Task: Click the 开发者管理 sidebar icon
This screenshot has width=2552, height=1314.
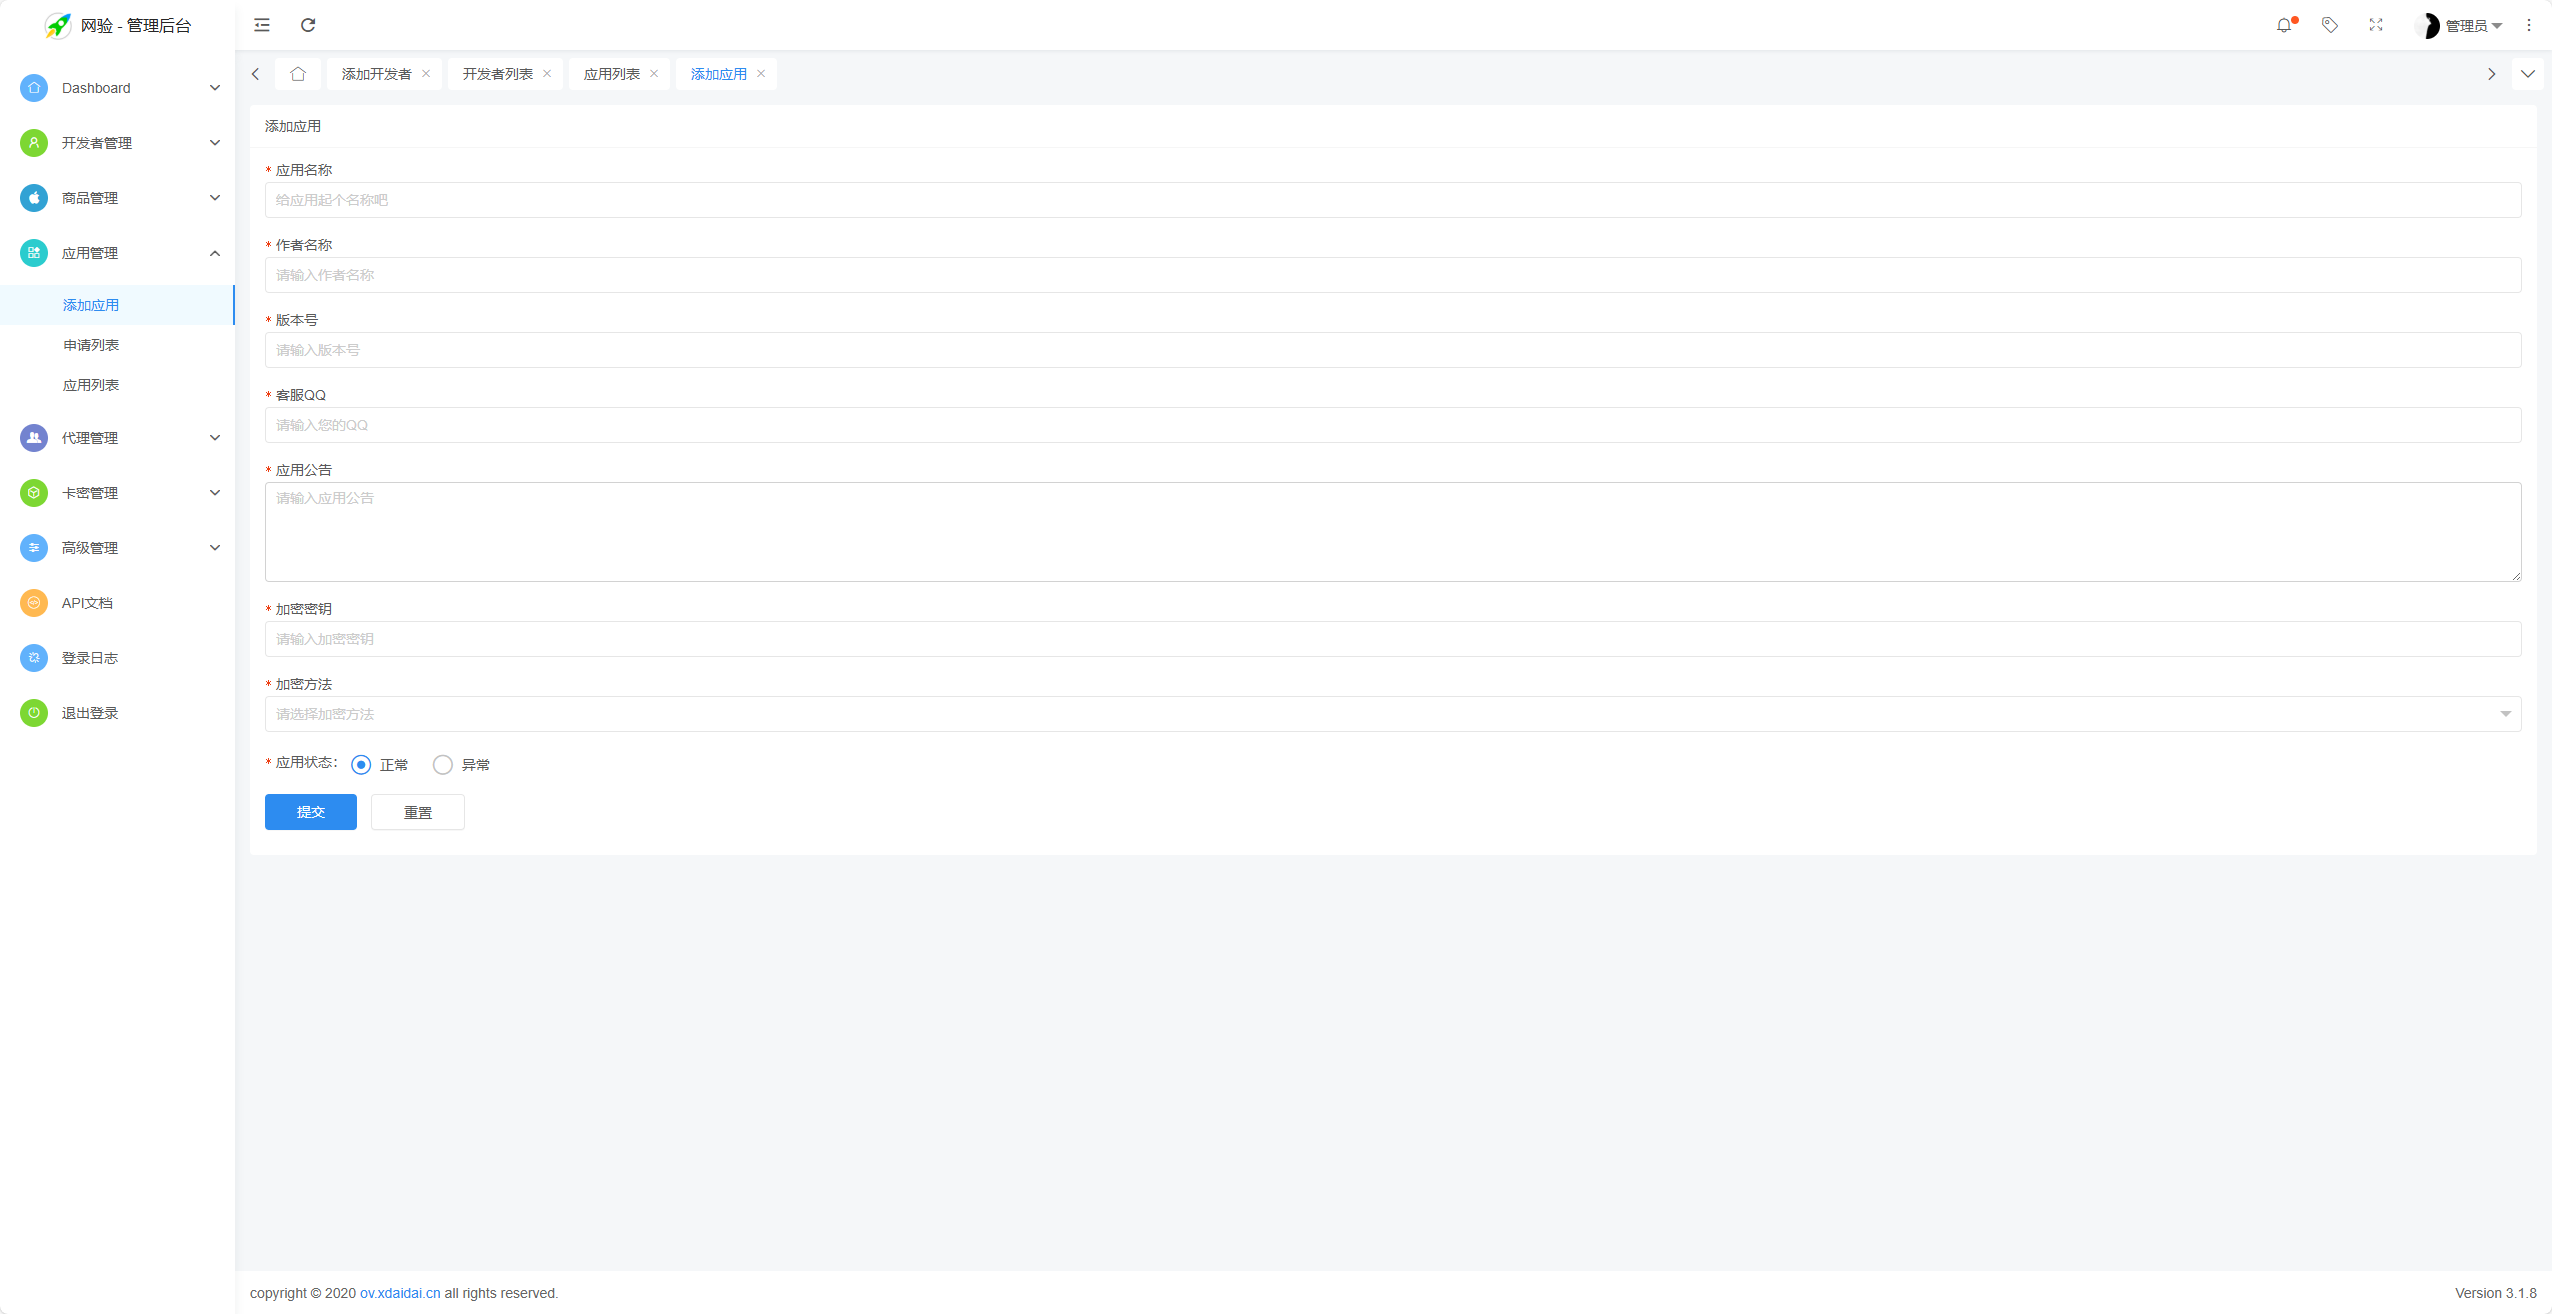Action: [x=34, y=143]
